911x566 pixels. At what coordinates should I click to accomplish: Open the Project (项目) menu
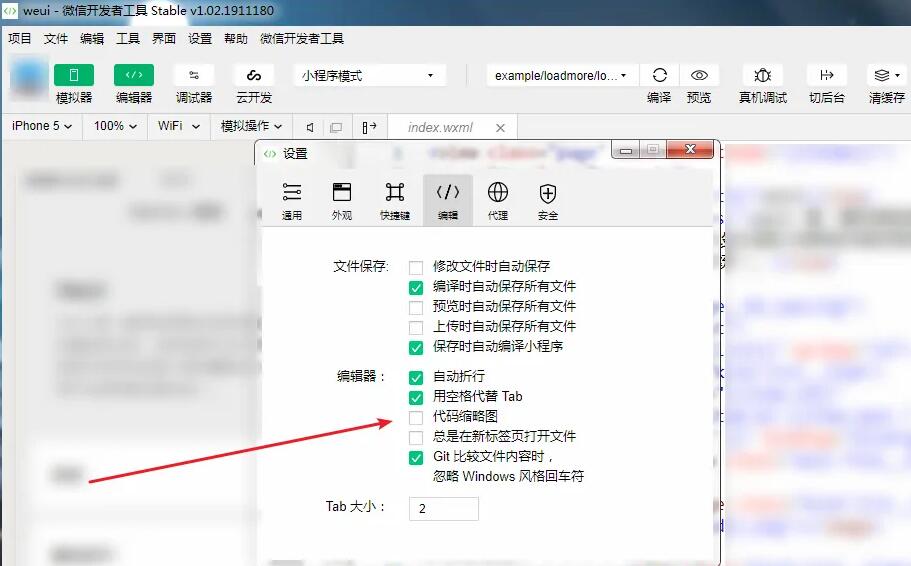(20, 38)
